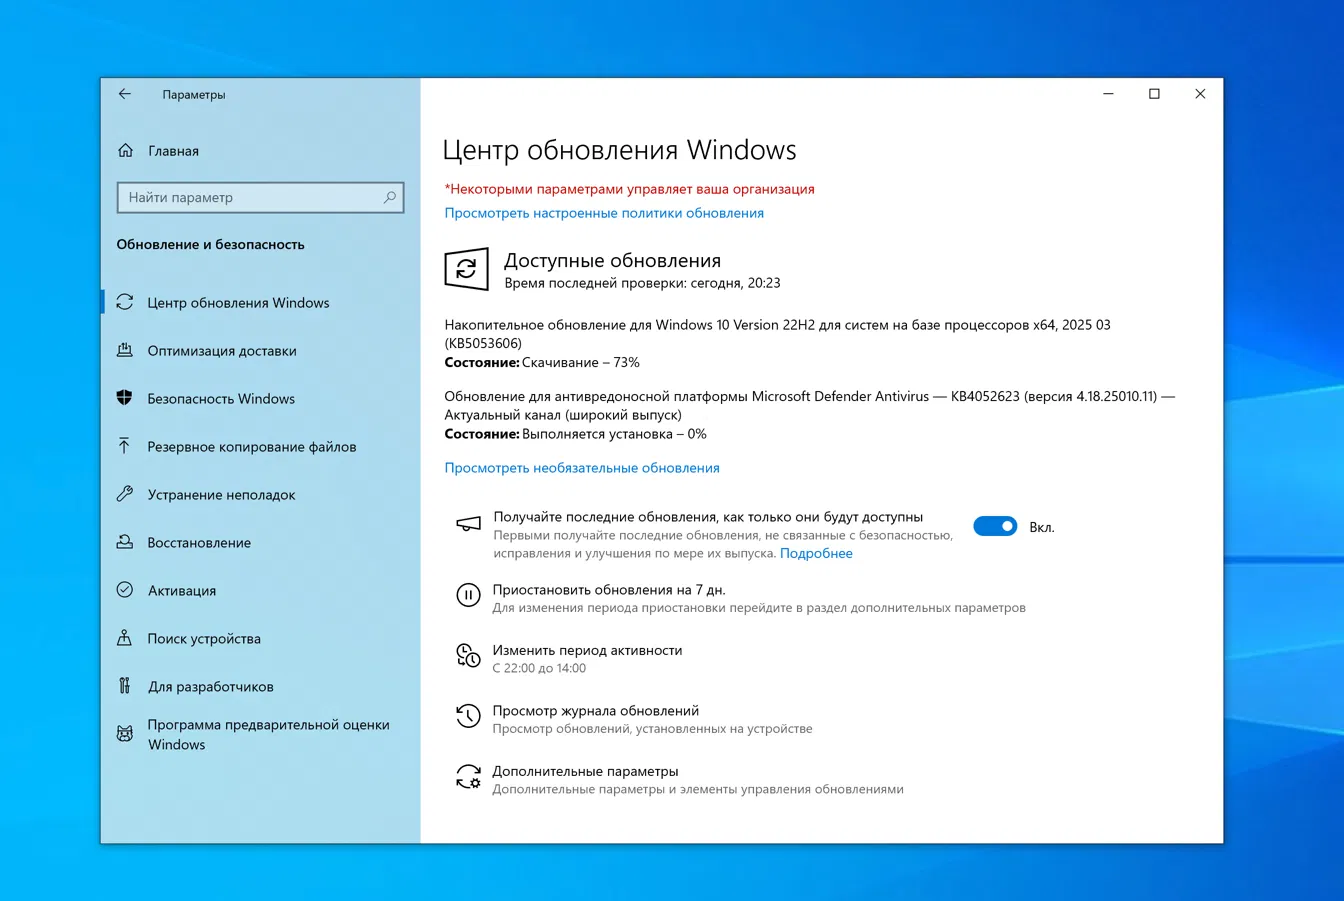The height and width of the screenshot is (901, 1344).
Task: Click the Центр обновления Windows page title
Action: coord(620,150)
